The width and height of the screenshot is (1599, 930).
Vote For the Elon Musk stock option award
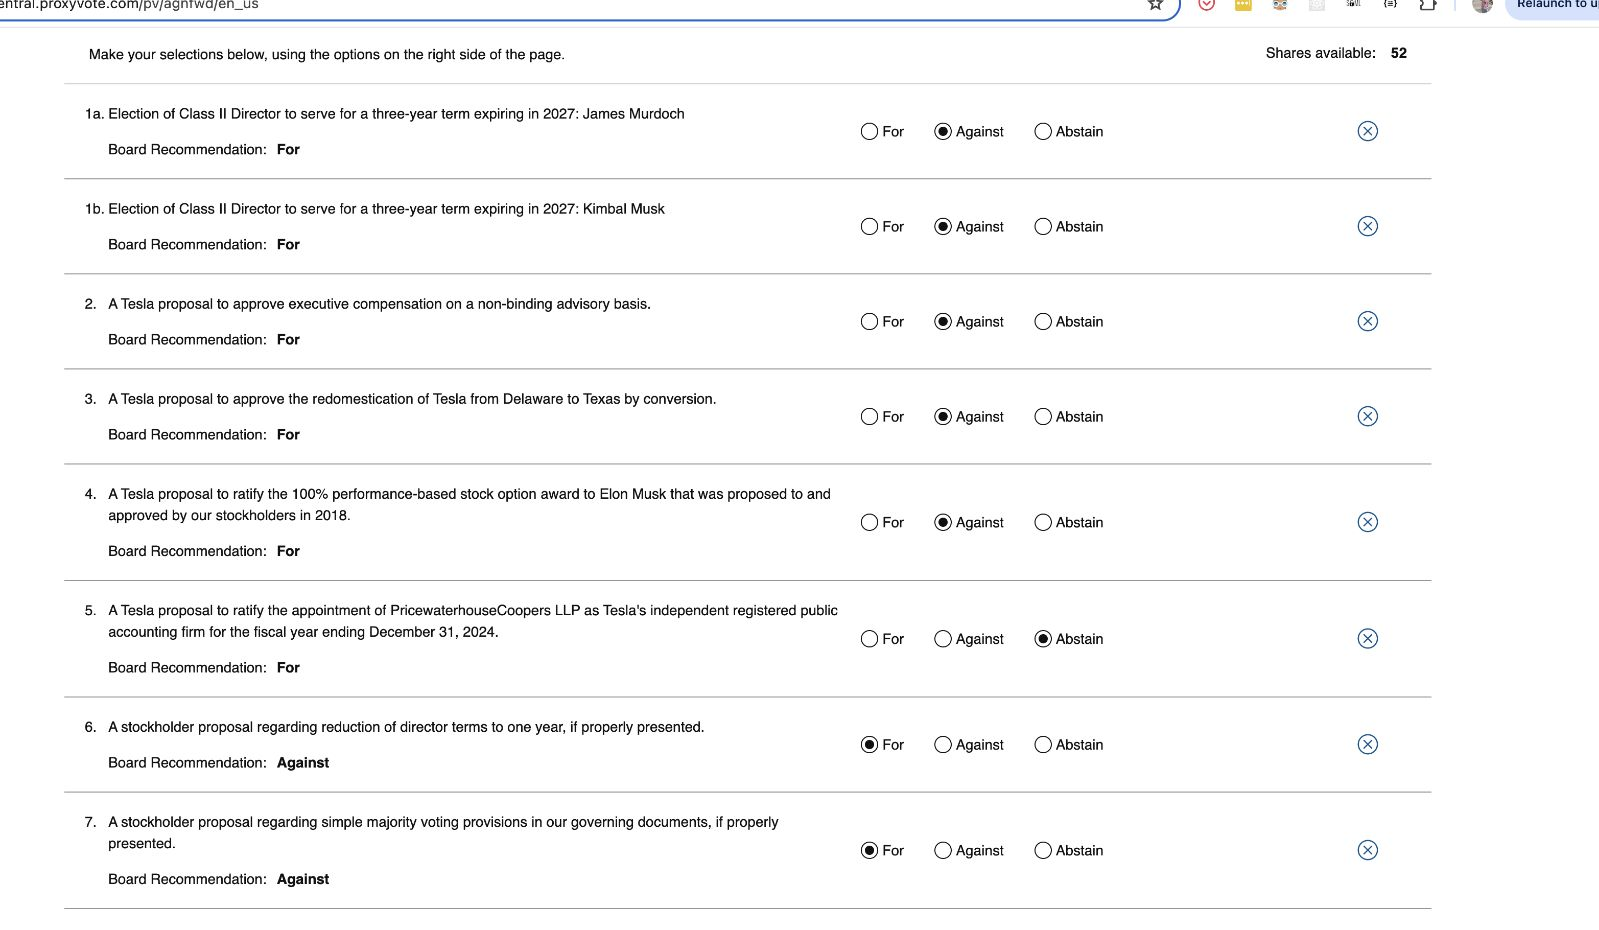pyautogui.click(x=869, y=523)
